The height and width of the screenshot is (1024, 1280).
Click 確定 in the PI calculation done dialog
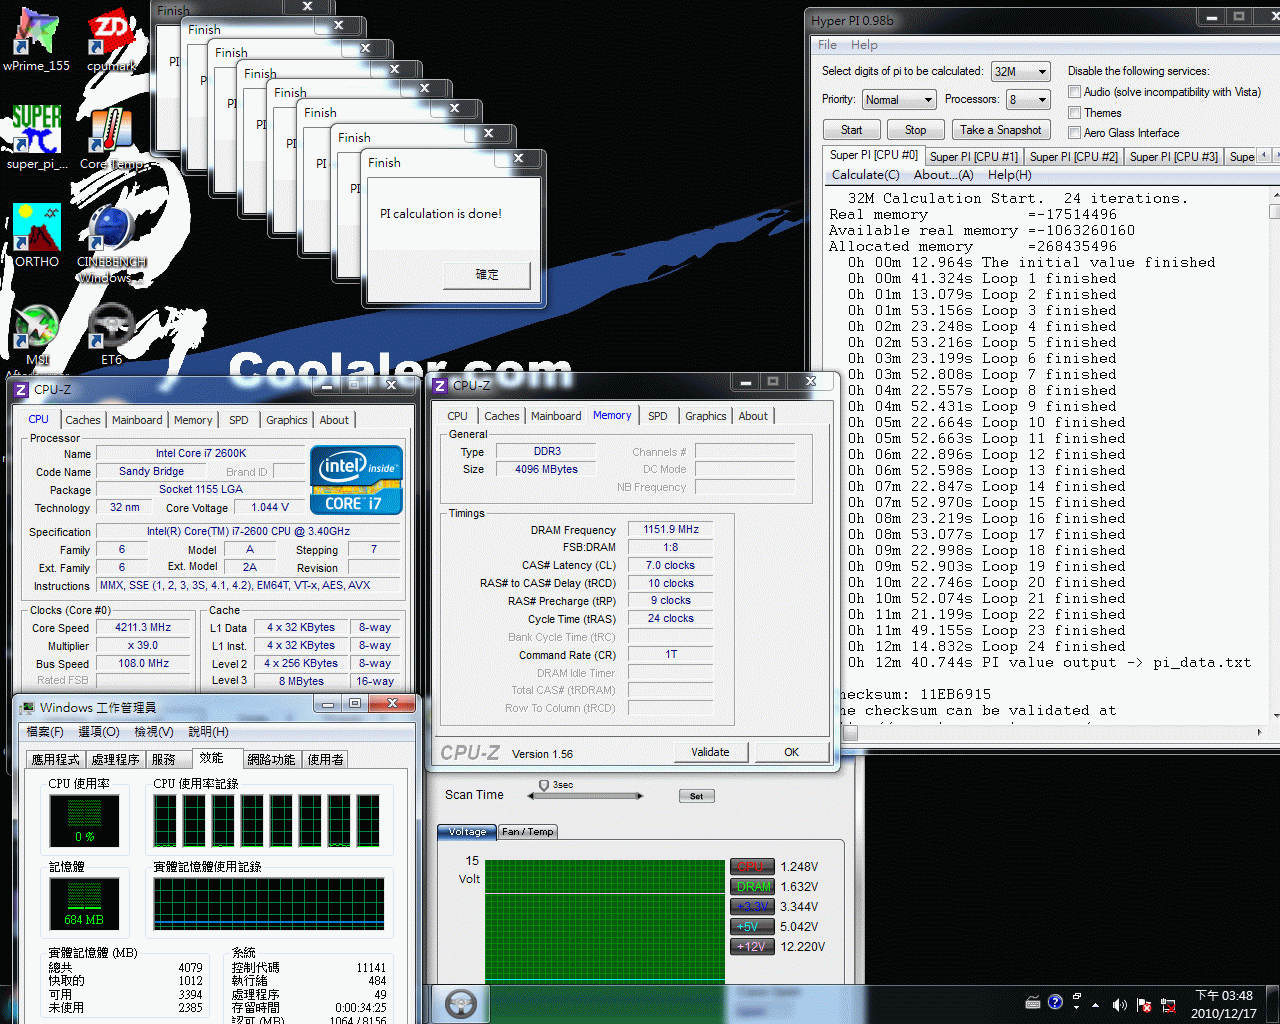click(487, 274)
